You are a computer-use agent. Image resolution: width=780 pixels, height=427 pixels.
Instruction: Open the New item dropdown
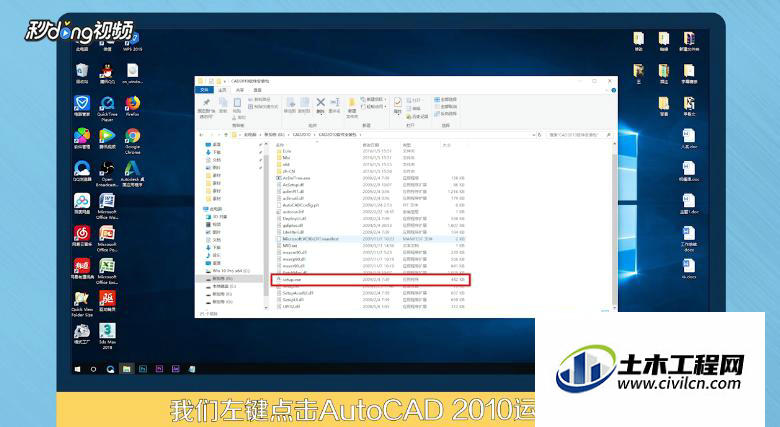[x=374, y=100]
